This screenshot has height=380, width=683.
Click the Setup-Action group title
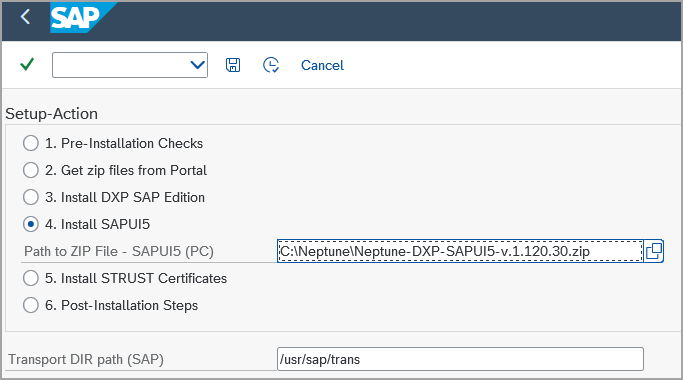51,114
